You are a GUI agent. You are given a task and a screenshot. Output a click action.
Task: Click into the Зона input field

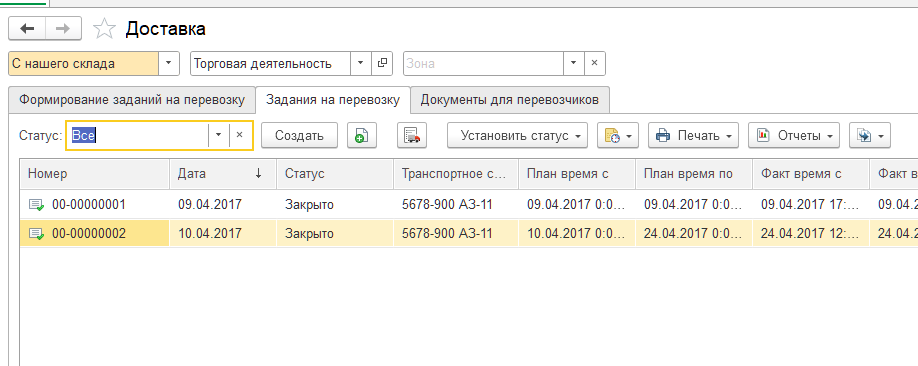click(x=484, y=63)
